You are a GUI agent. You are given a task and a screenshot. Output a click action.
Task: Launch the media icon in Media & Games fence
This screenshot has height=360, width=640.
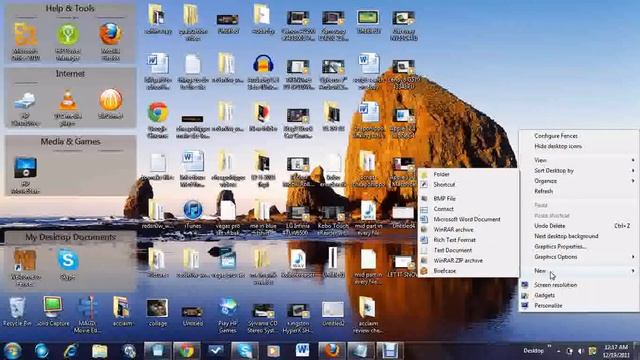point(25,175)
